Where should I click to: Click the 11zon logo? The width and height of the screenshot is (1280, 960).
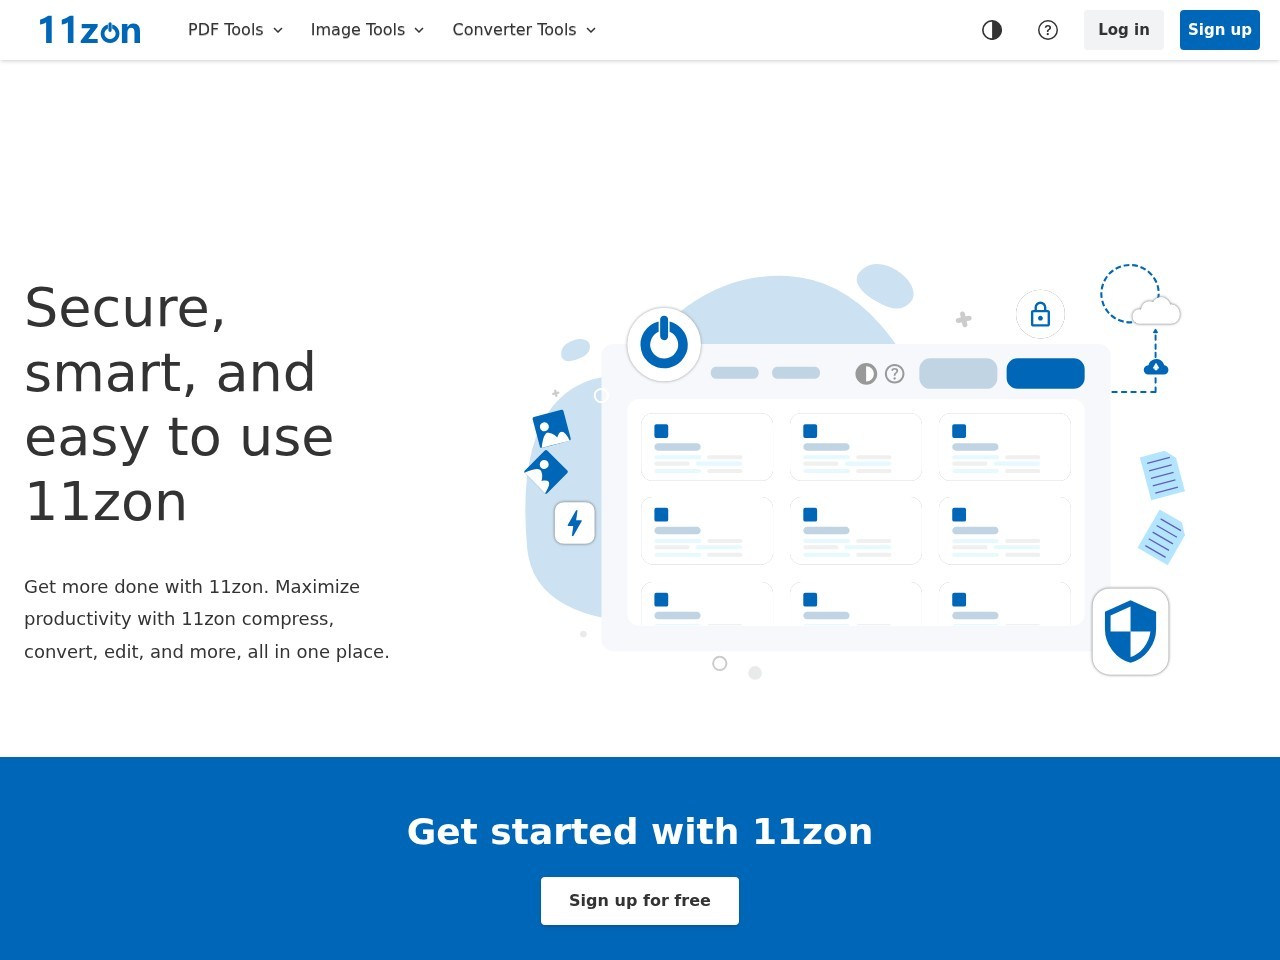point(90,30)
